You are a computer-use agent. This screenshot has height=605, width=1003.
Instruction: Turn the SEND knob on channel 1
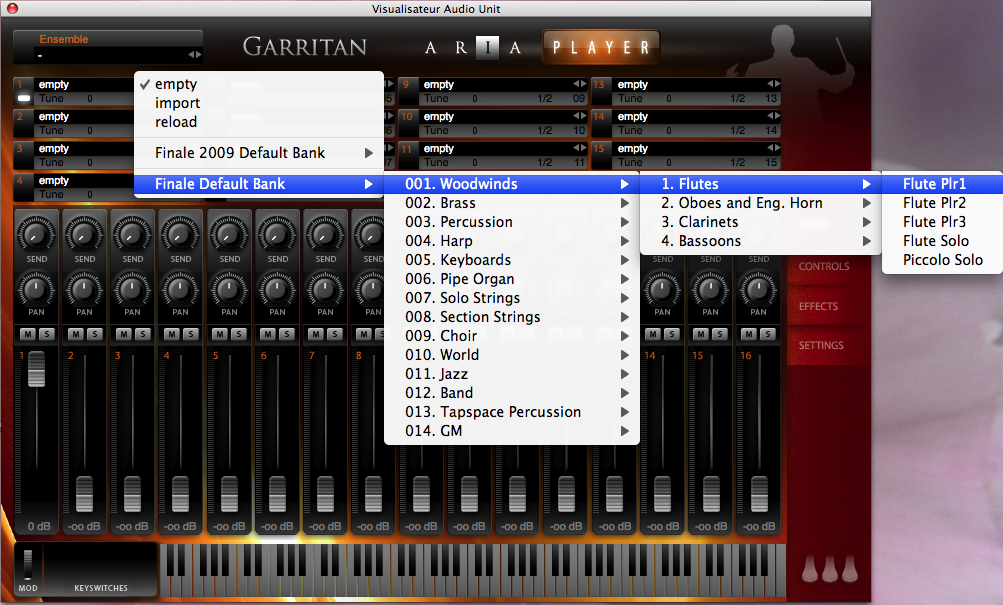pyautogui.click(x=36, y=235)
